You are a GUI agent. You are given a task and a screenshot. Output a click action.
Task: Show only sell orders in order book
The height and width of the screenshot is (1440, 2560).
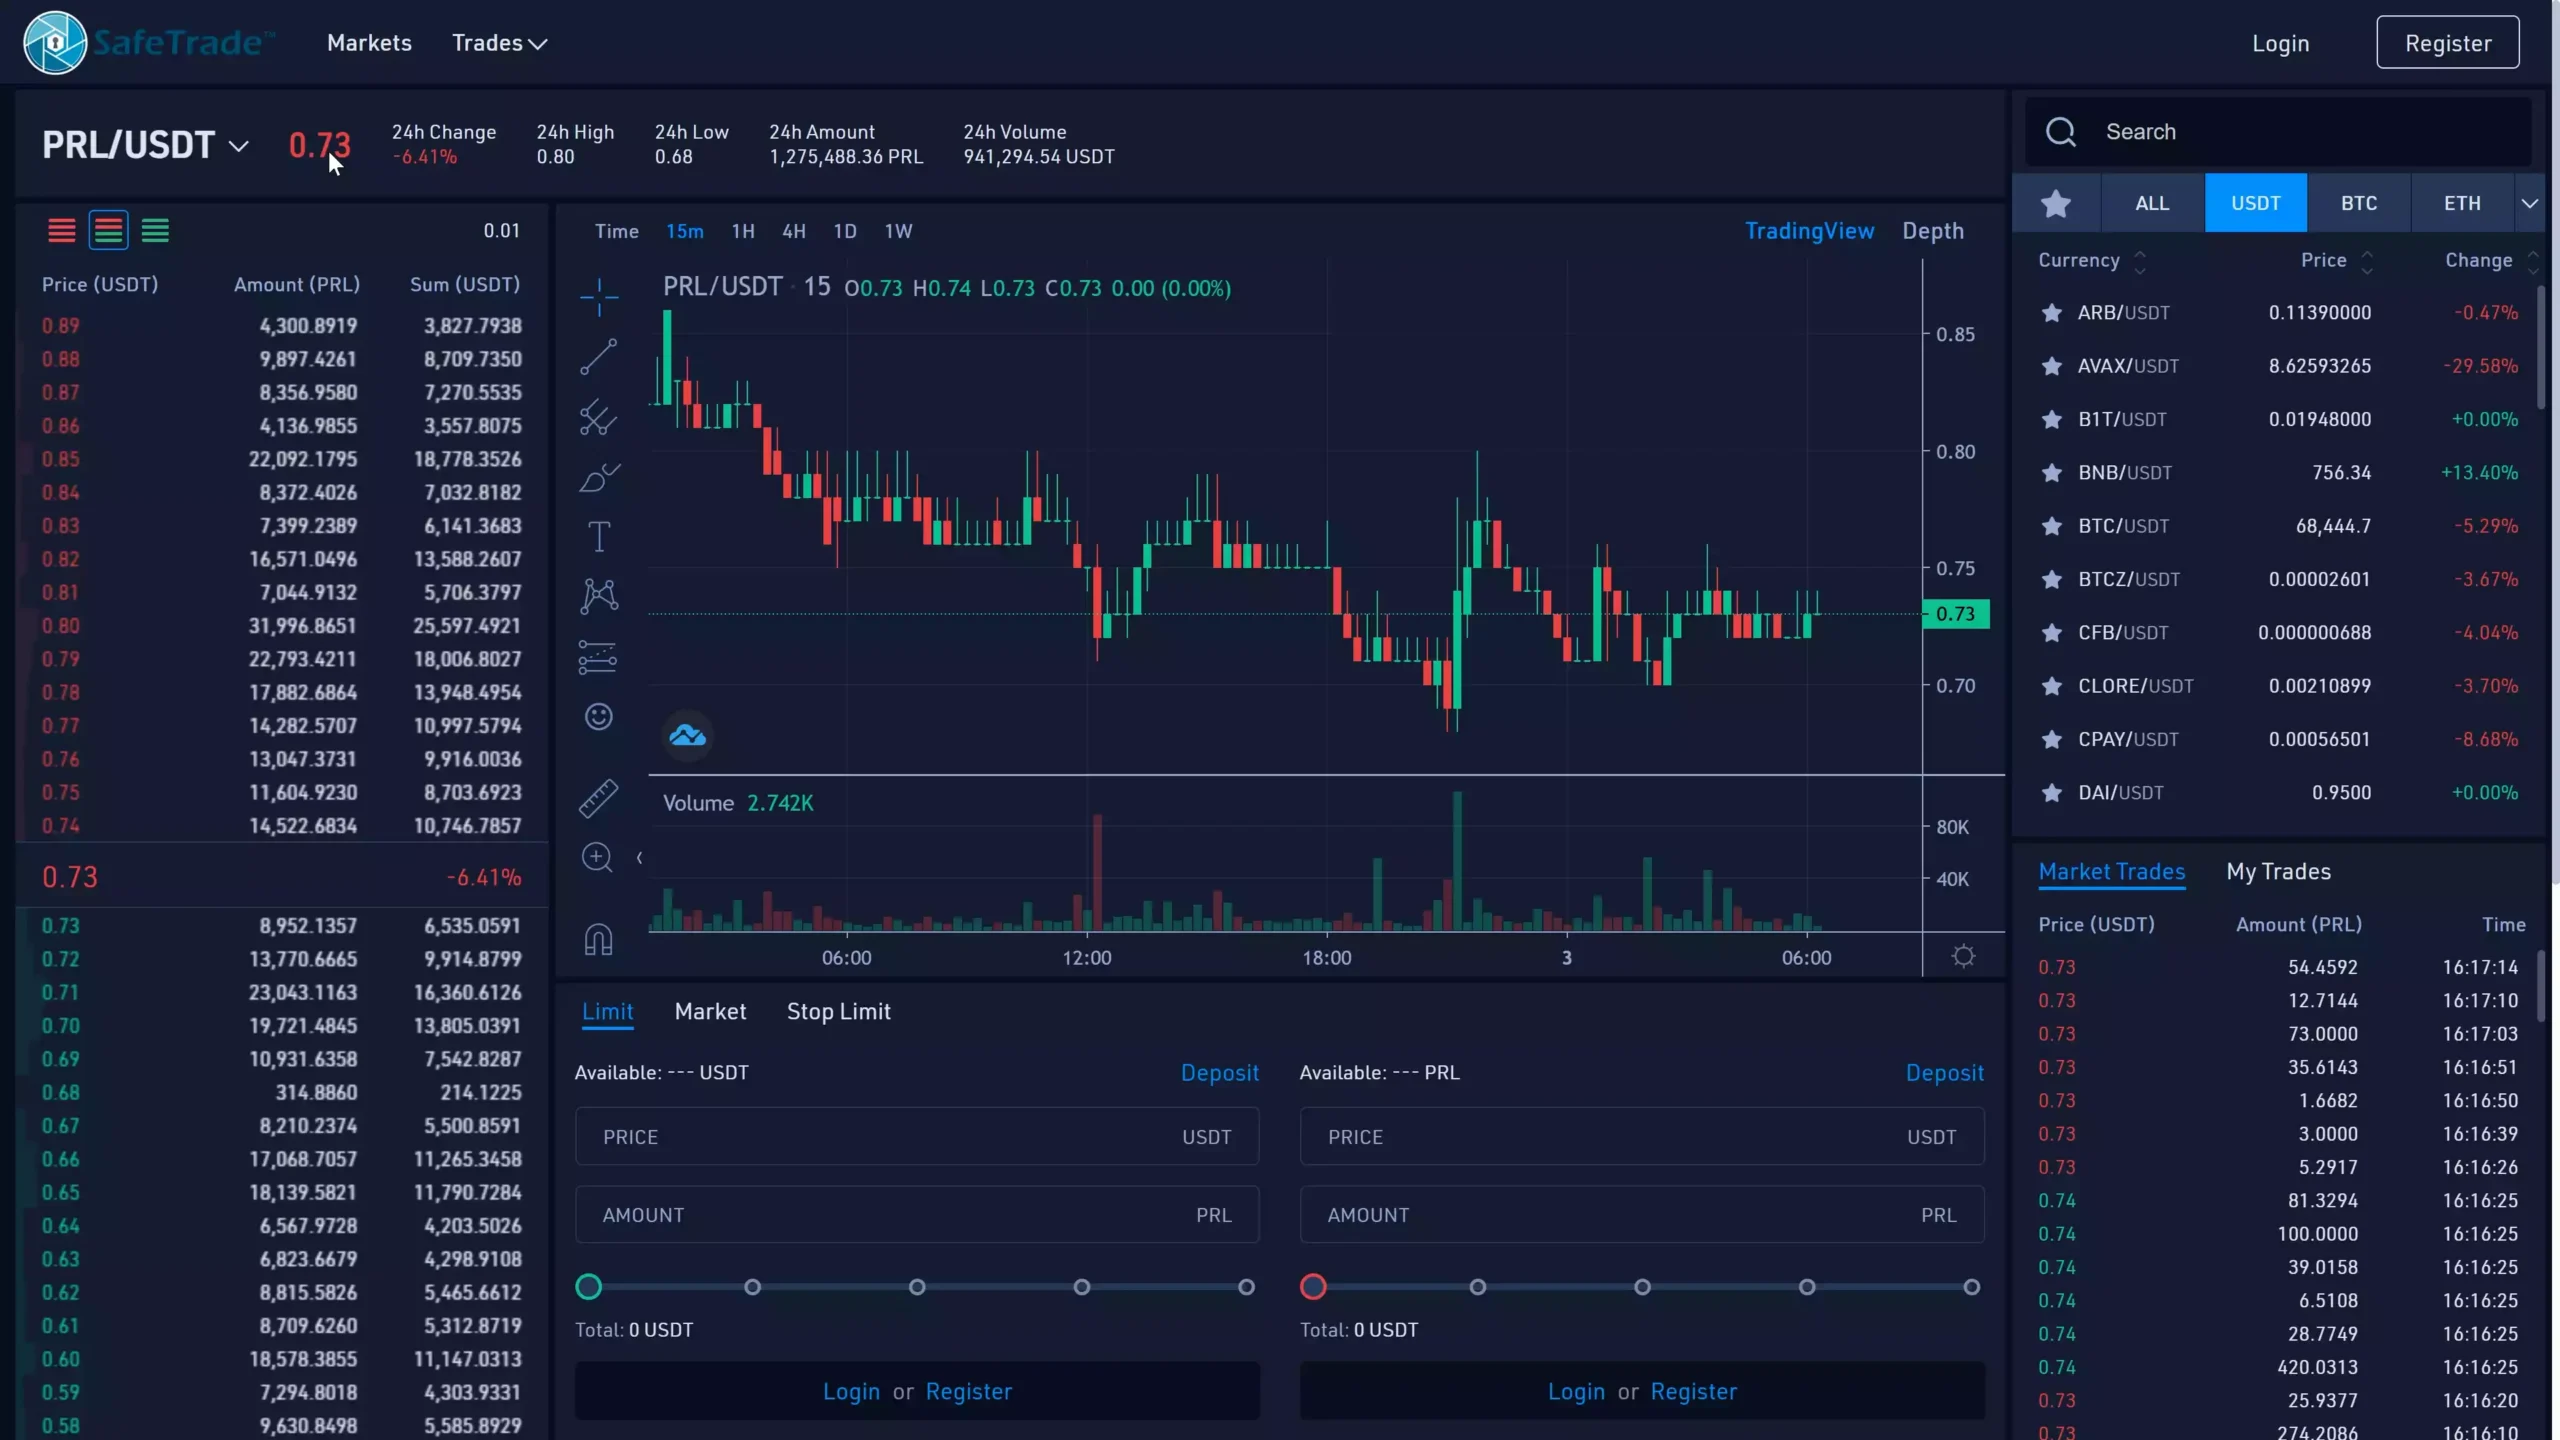[x=62, y=231]
